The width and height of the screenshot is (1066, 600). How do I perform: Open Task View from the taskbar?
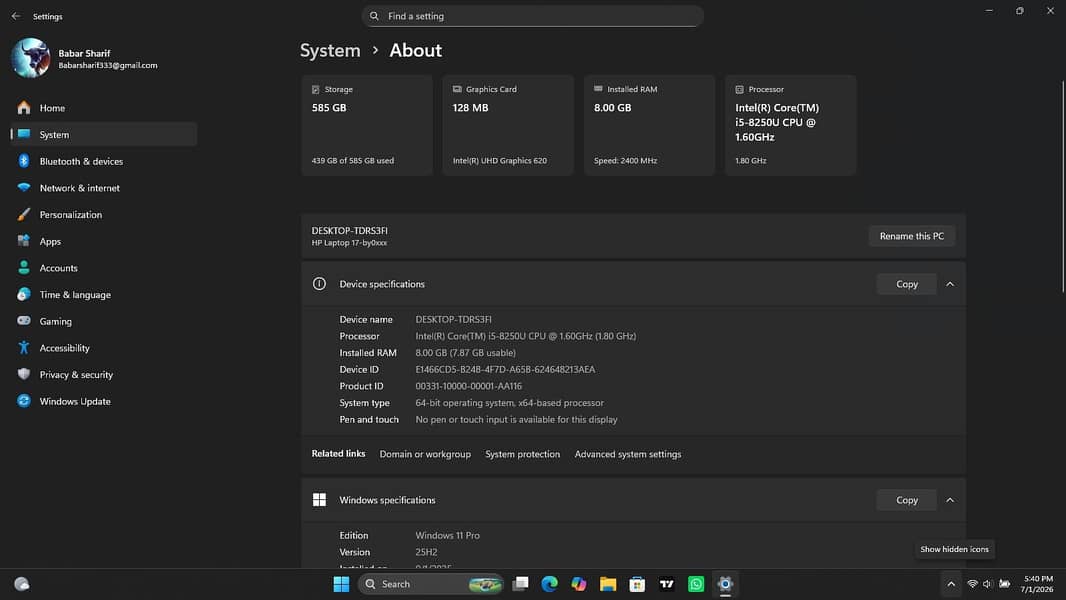click(520, 584)
